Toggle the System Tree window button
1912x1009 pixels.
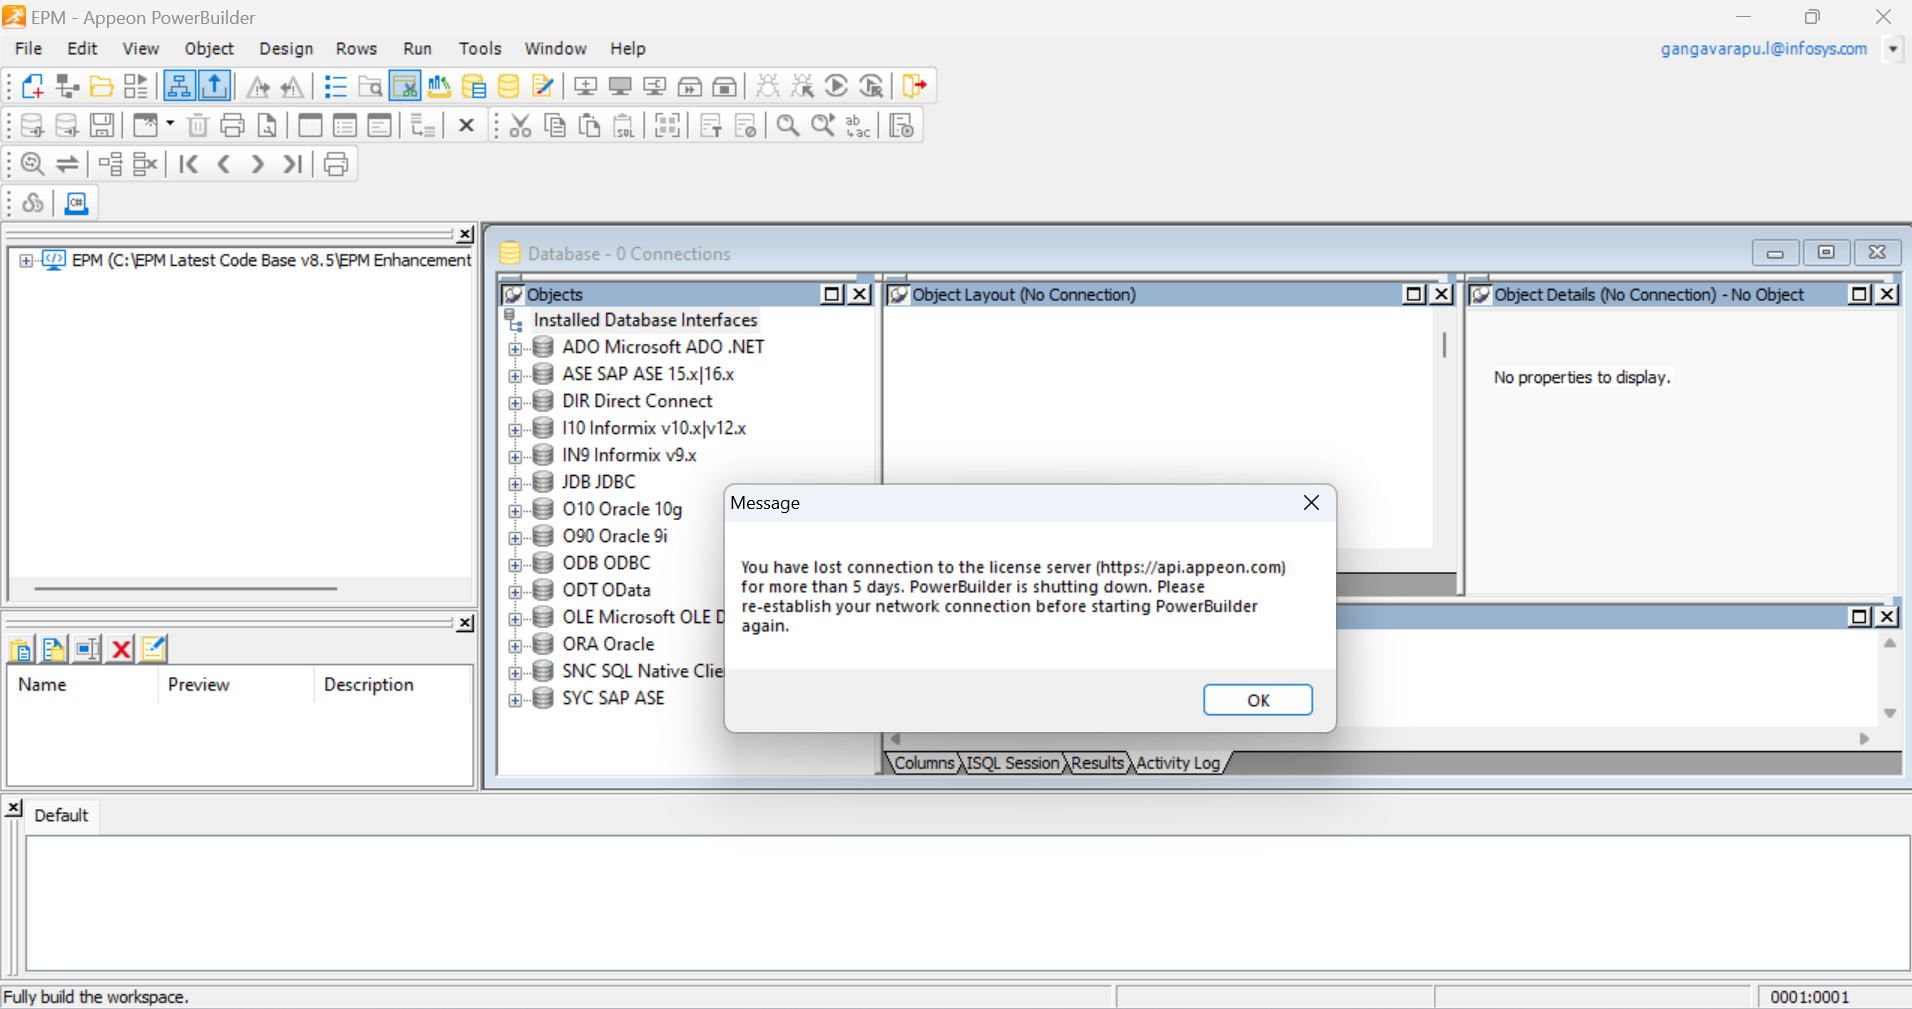(x=179, y=86)
